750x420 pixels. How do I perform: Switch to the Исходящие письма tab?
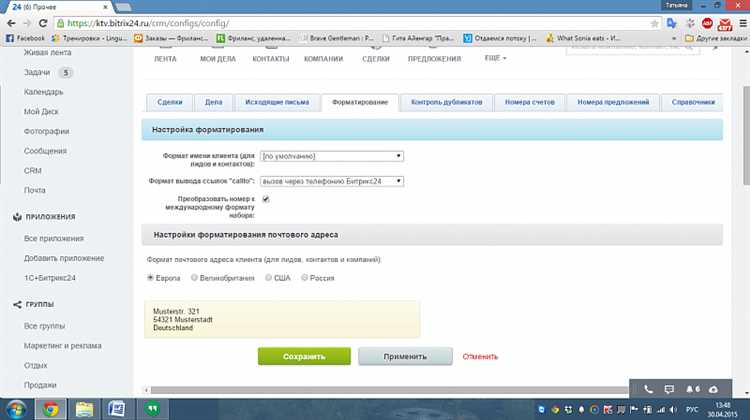pos(277,102)
